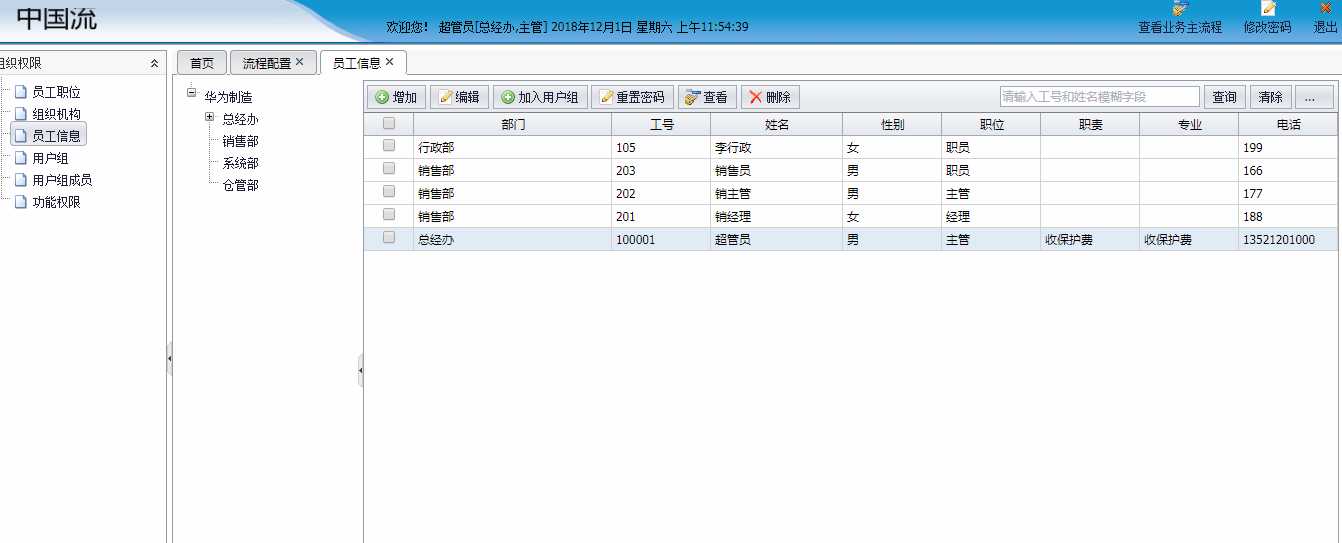This screenshot has height=543, width=1342.
Task: Open 查看业务主流程 in the header
Action: point(1180,19)
